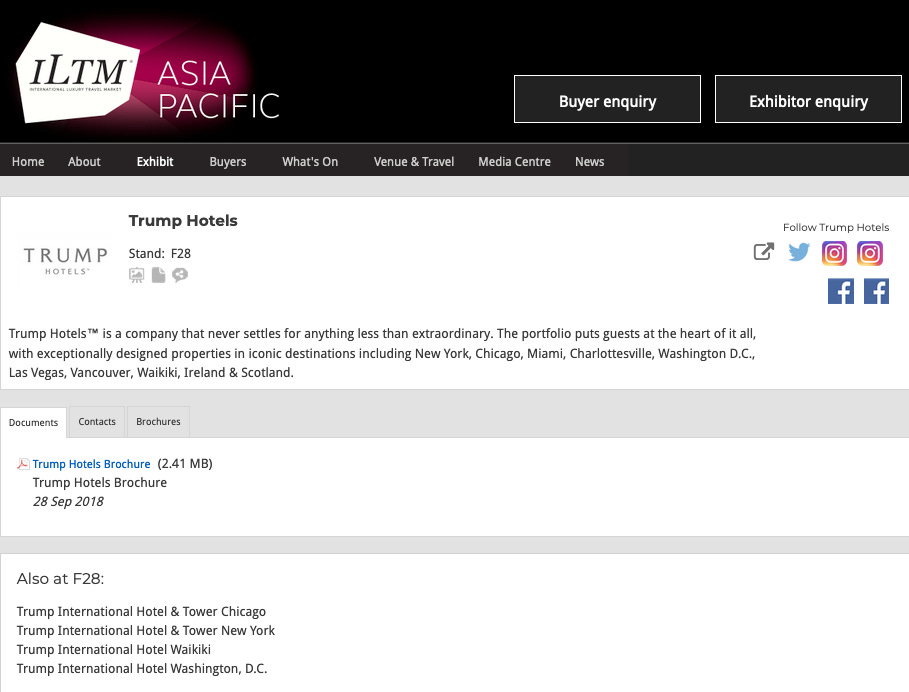Image resolution: width=909 pixels, height=692 pixels.
Task: Click the 28 Sep 2018 date
Action: pos(68,502)
